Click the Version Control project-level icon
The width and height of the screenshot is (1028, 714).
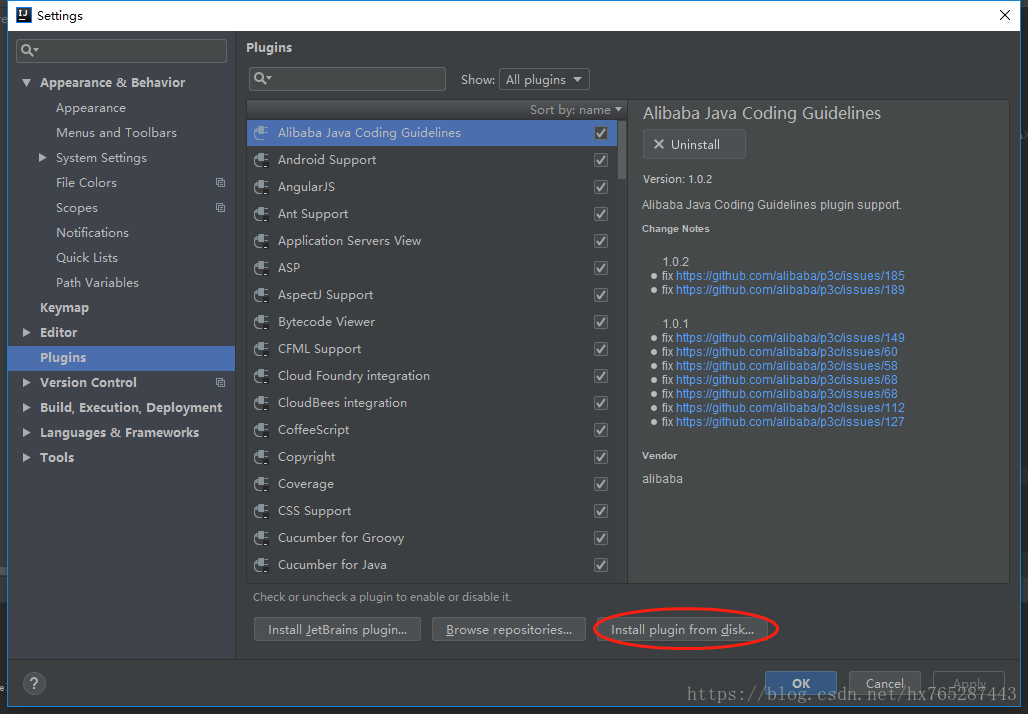(x=220, y=382)
